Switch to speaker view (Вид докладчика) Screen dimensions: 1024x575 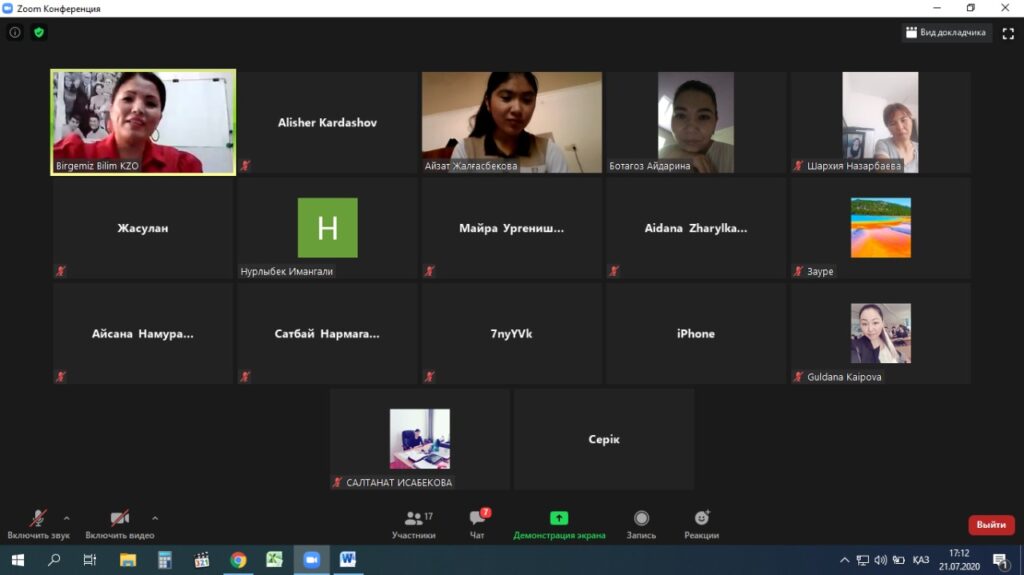(946, 32)
